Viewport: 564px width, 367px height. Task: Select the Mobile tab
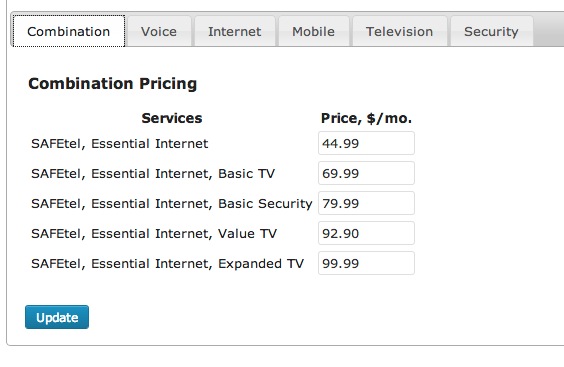(x=313, y=31)
